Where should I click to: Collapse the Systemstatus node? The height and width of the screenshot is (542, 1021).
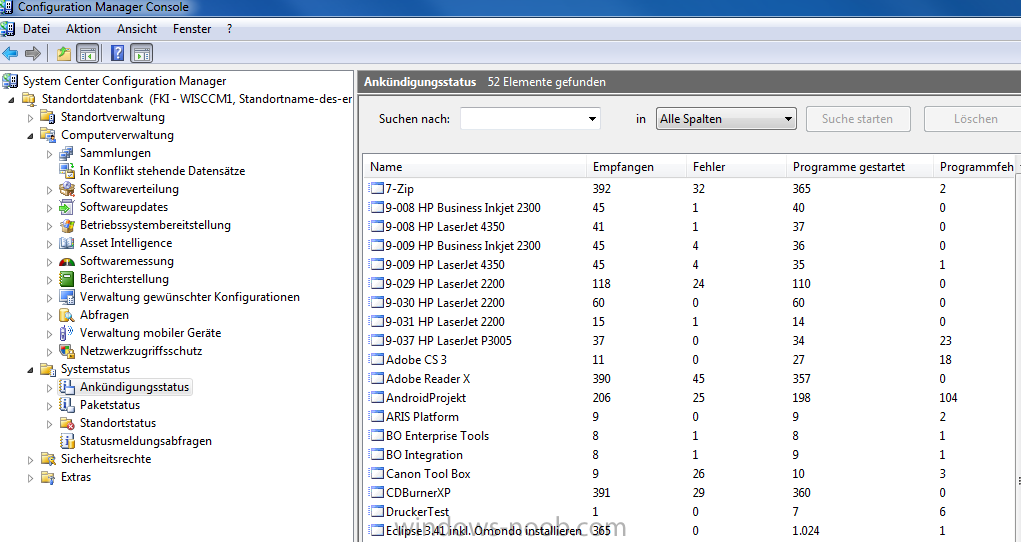(x=30, y=370)
